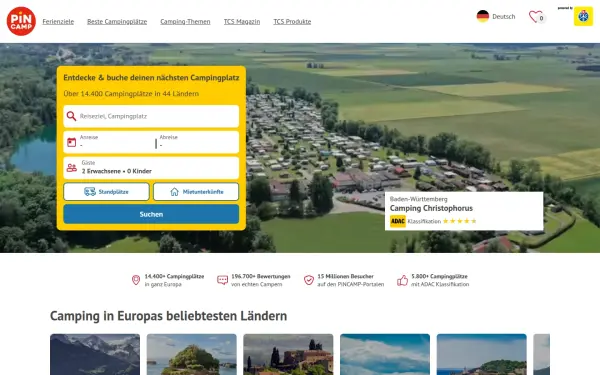Open the TCS Produkte menu
The width and height of the screenshot is (600, 375).
pos(292,21)
